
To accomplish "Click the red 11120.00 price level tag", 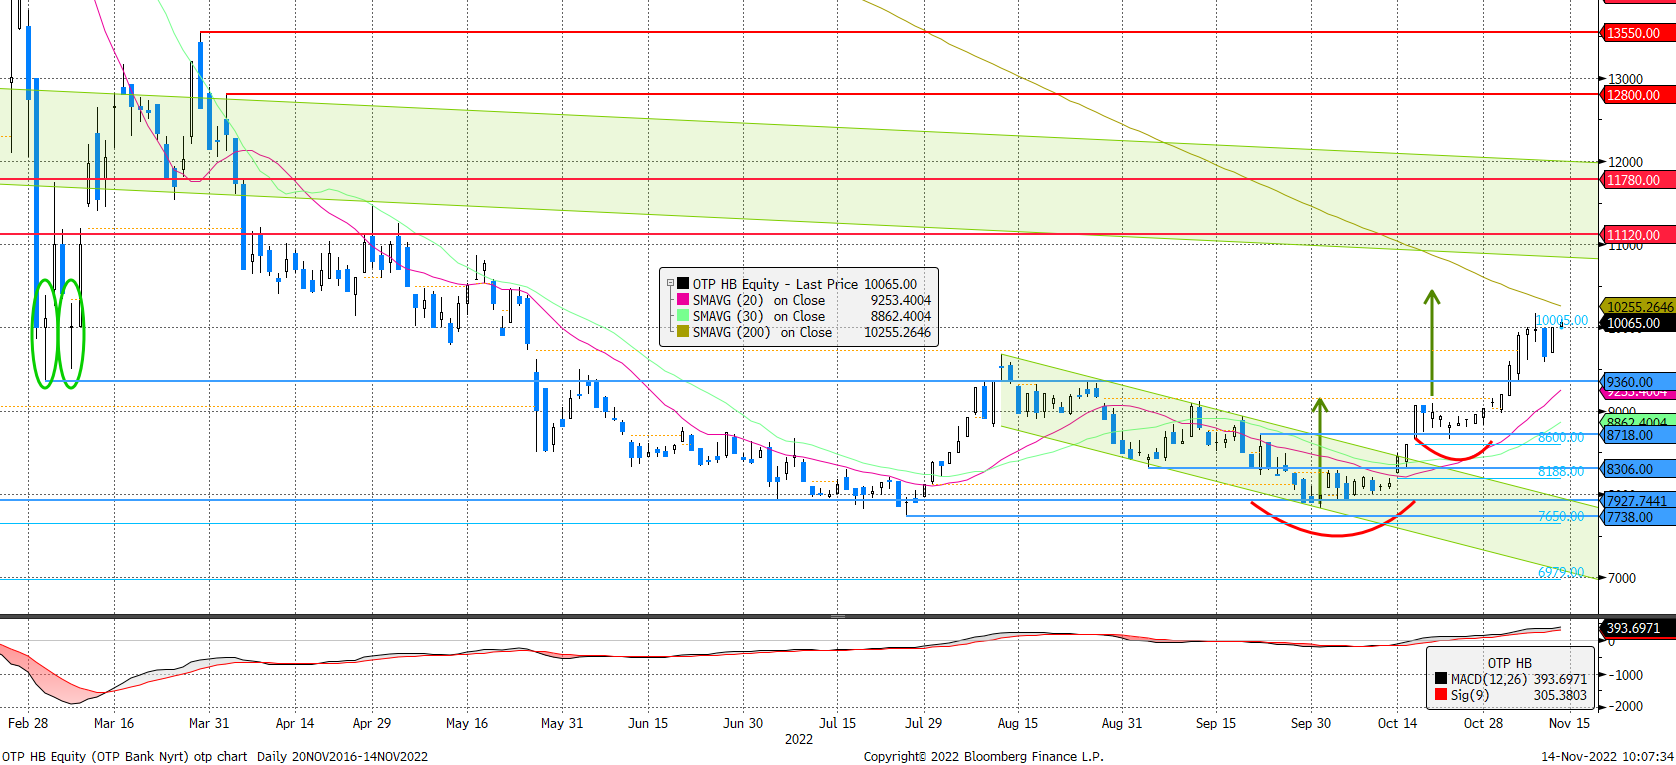I will pos(1636,235).
